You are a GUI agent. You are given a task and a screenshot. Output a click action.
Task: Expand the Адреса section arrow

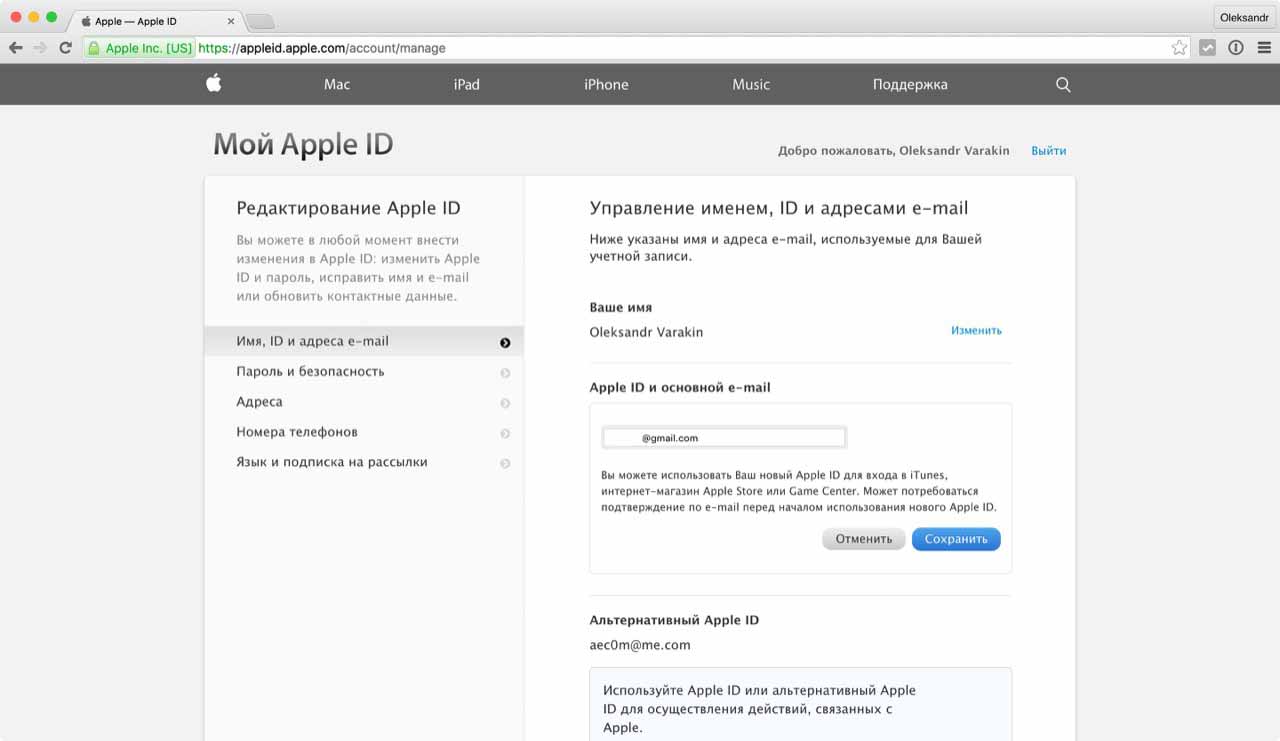tap(505, 403)
